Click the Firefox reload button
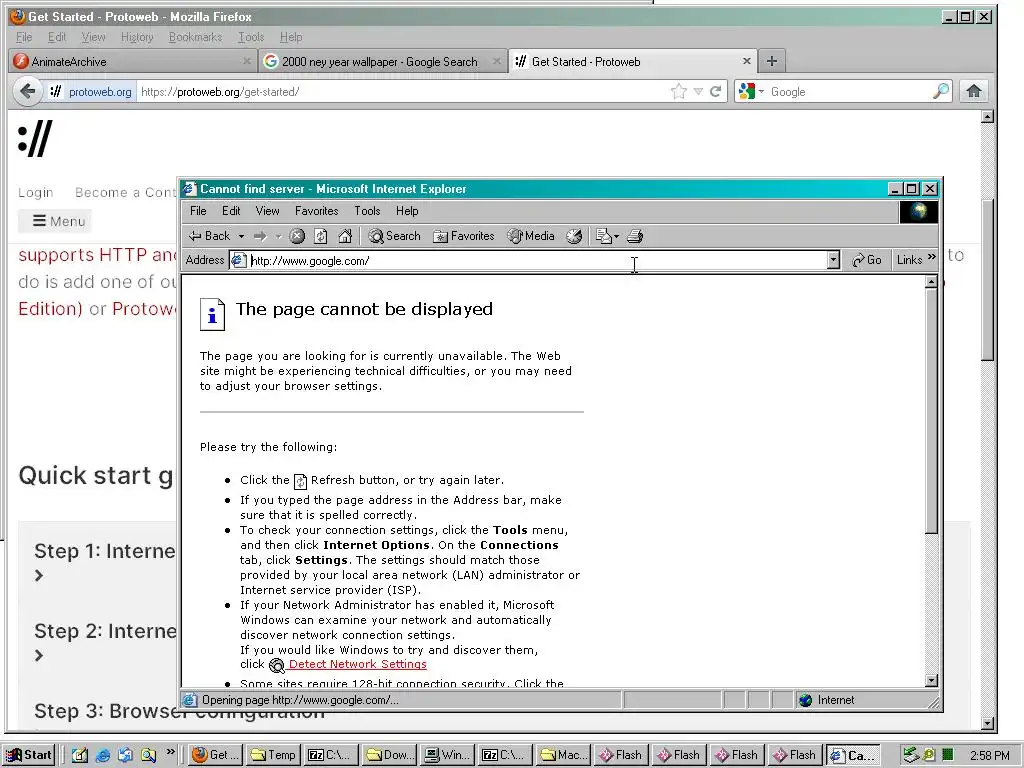This screenshot has width=1024, height=768. pyautogui.click(x=716, y=91)
